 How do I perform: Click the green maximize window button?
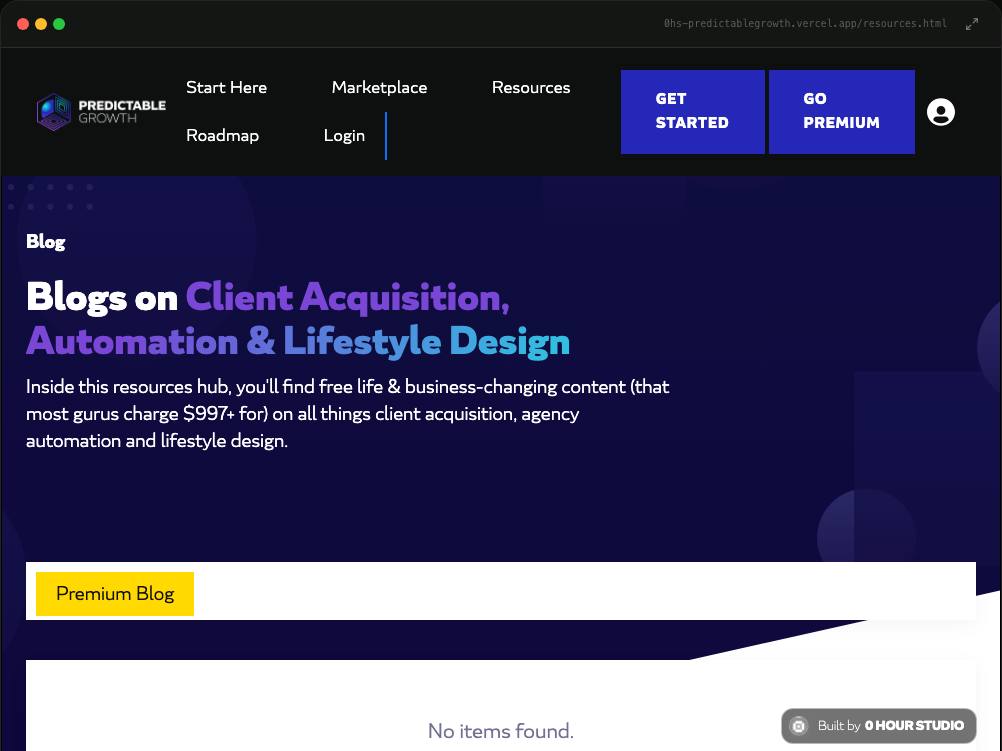[x=59, y=24]
